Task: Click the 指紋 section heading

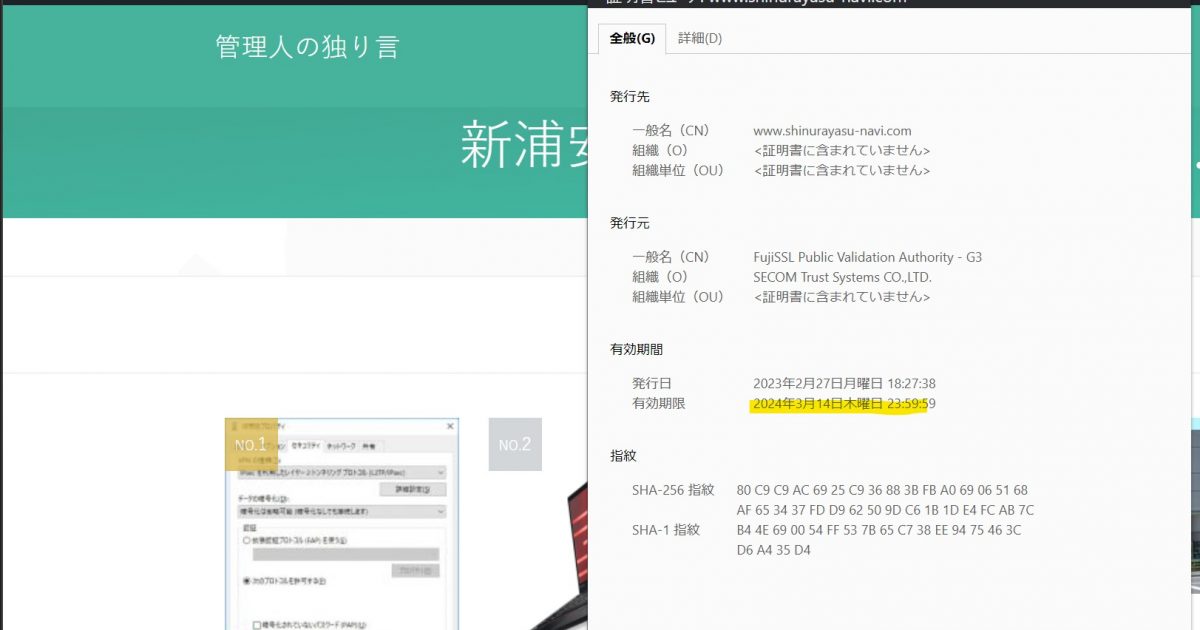Action: pyautogui.click(x=623, y=455)
